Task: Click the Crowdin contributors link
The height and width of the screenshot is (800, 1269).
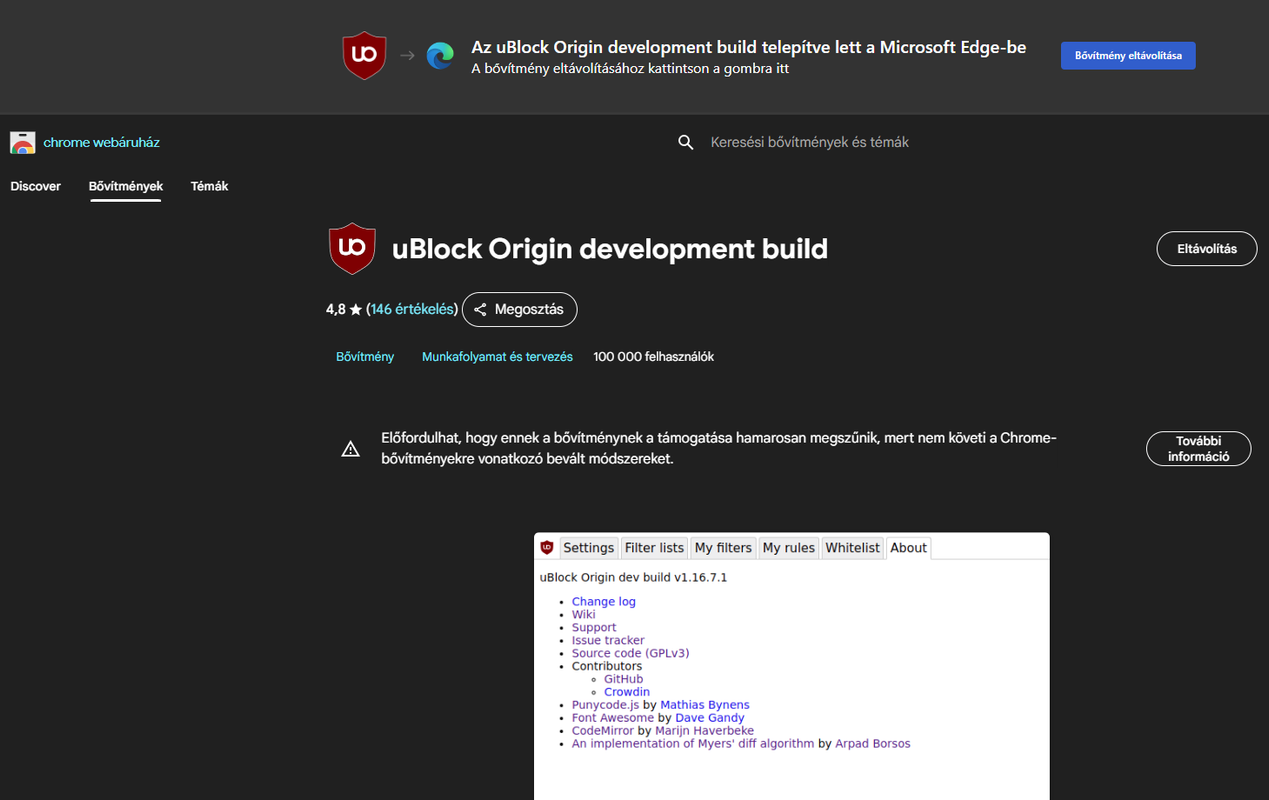Action: click(627, 693)
